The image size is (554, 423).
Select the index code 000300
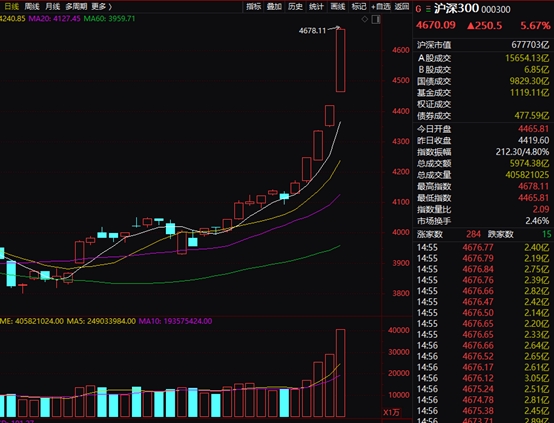496,10
